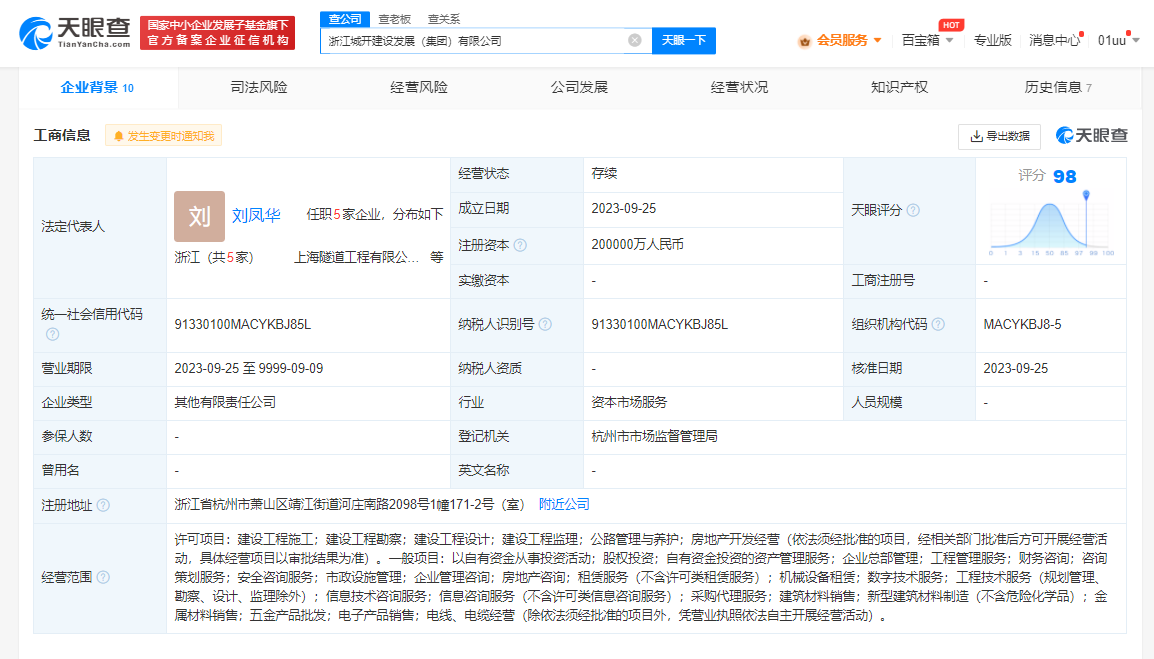This screenshot has width=1154, height=659.
Task: Open the 百宝箱 dropdown
Action: click(926, 40)
